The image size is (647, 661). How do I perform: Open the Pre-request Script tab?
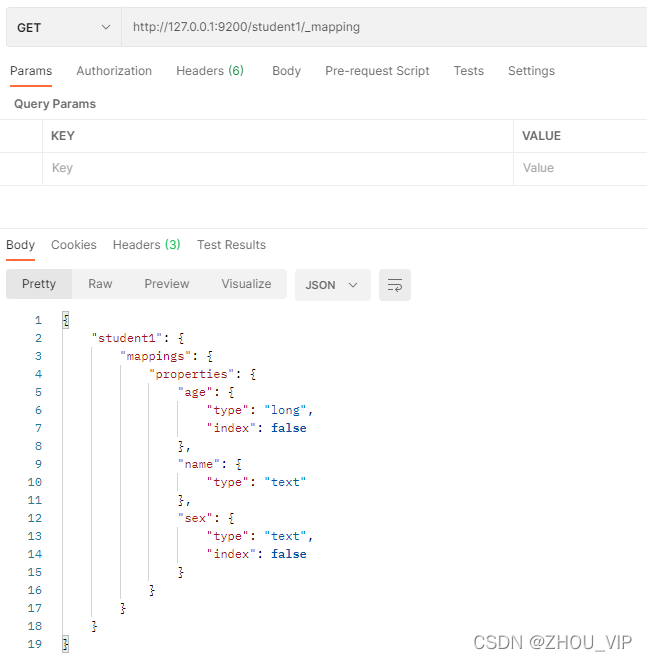(x=377, y=71)
